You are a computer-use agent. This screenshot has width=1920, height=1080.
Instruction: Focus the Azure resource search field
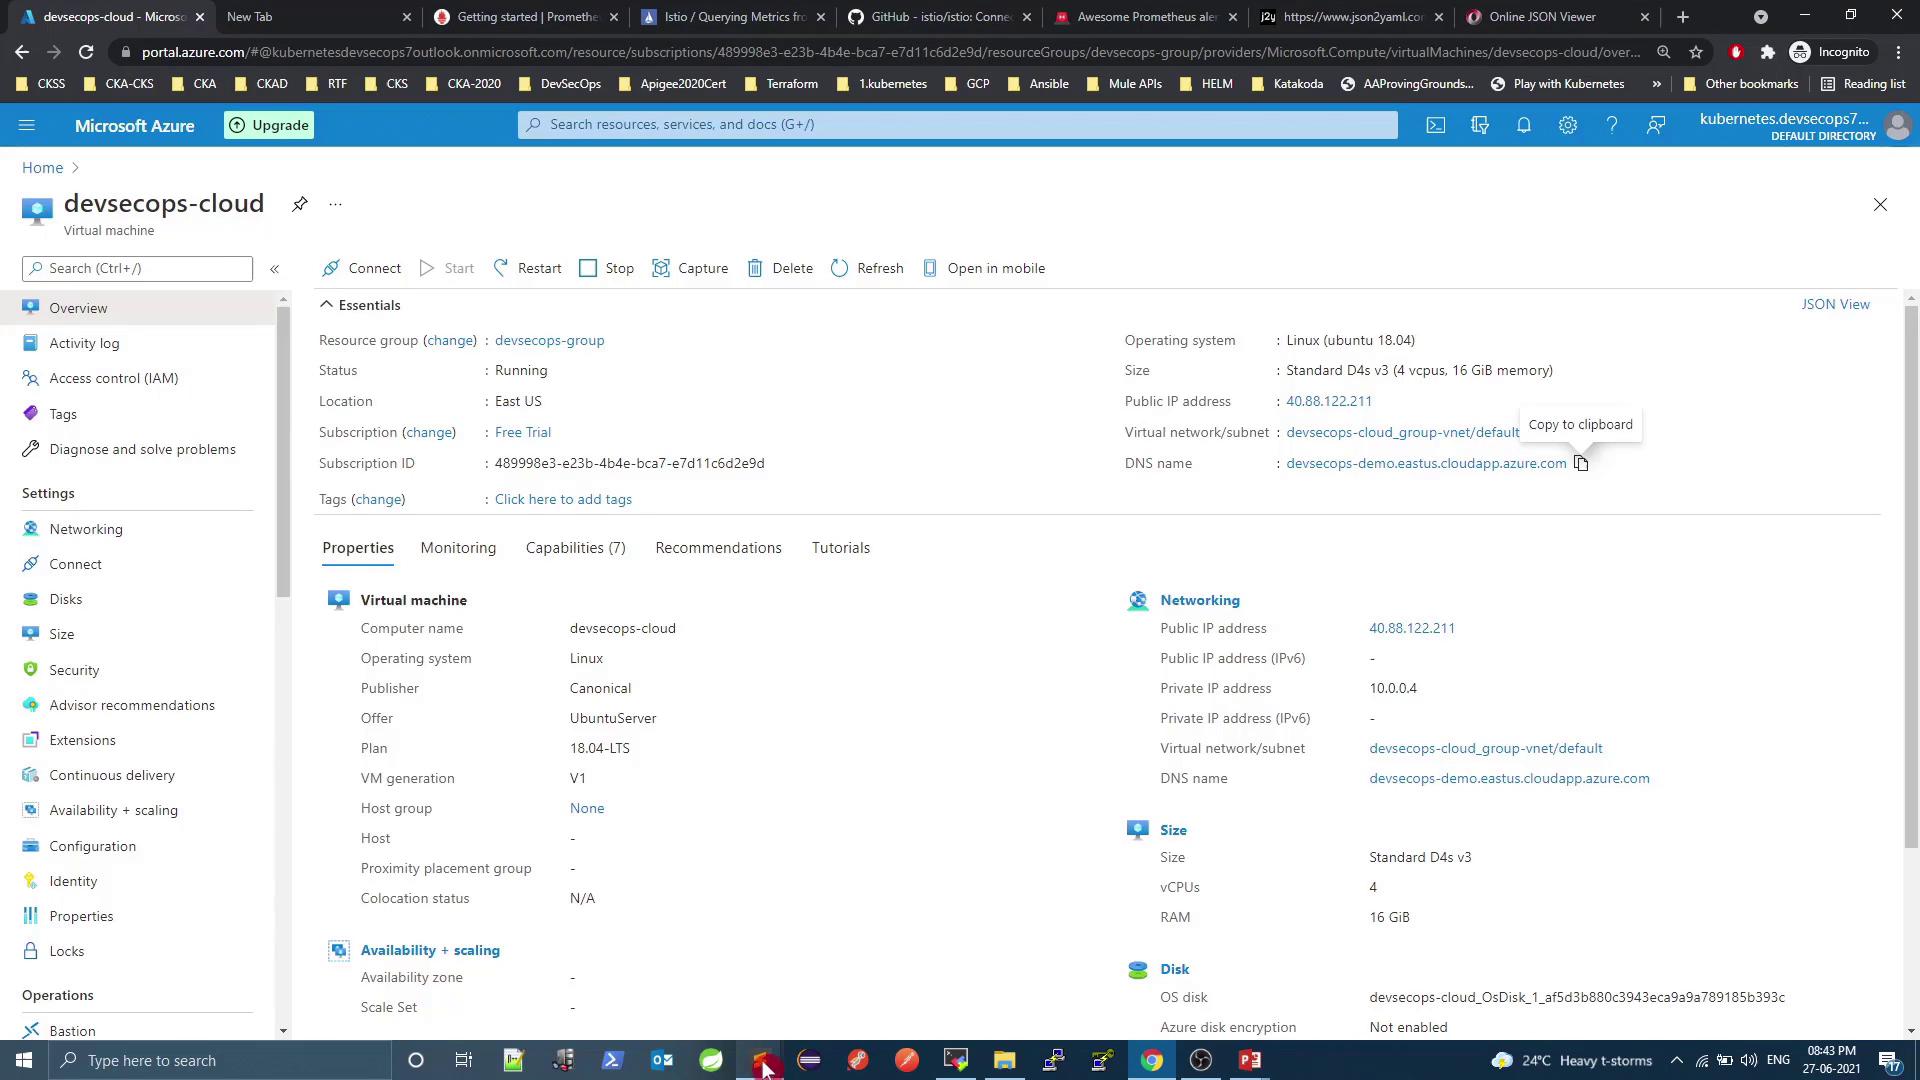point(957,124)
